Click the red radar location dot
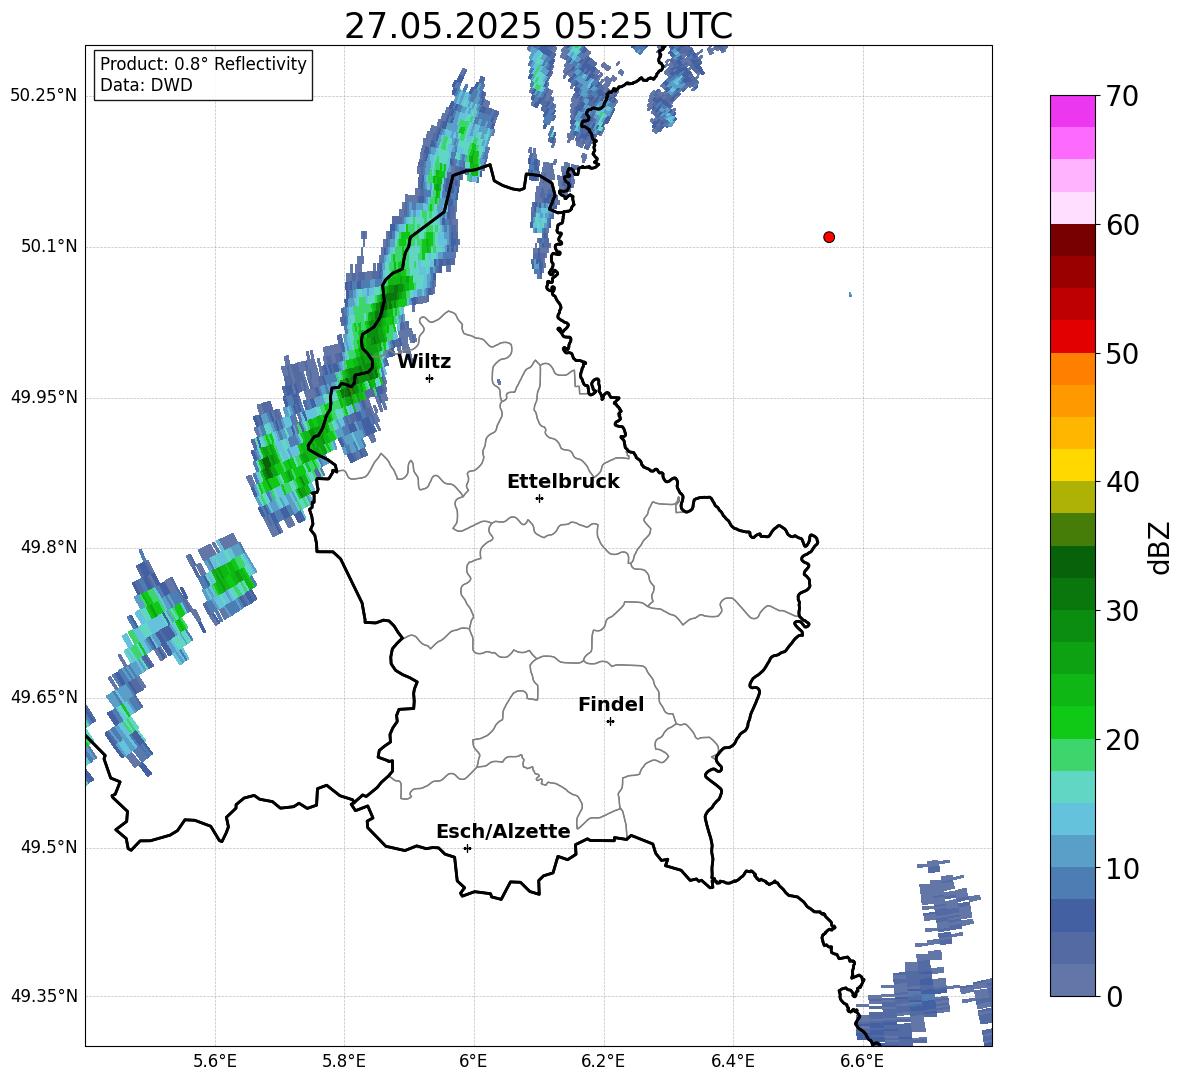 tap(829, 237)
